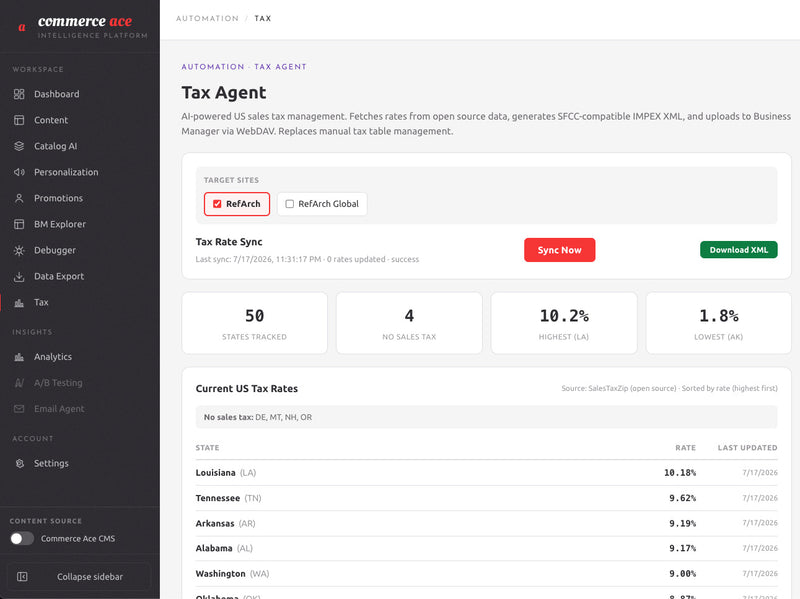Click the 9.19% rate value
Screen dimensions: 800x599
(683, 523)
